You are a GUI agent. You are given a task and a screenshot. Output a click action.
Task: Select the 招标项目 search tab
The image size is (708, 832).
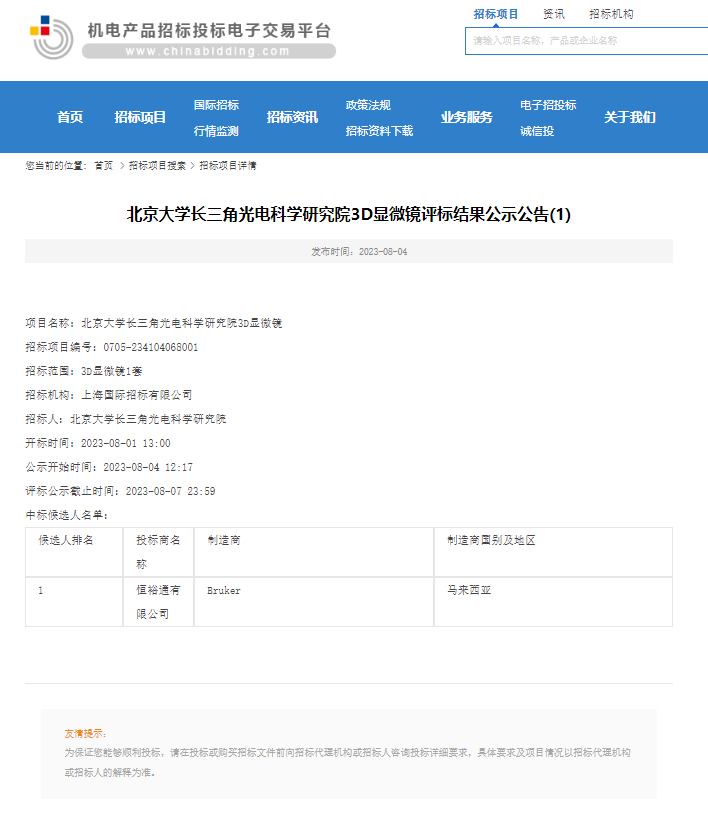(x=496, y=14)
